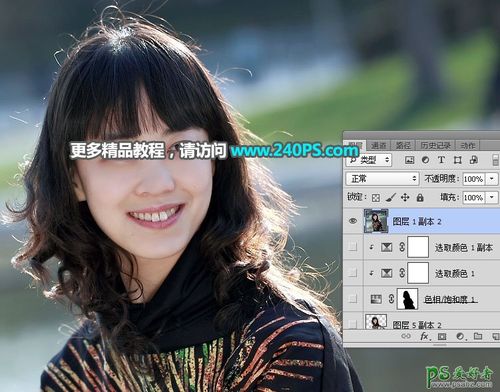Select white mask thumbnail of 选取颜色 1
Screen dimensions: 500x392
click(418, 273)
